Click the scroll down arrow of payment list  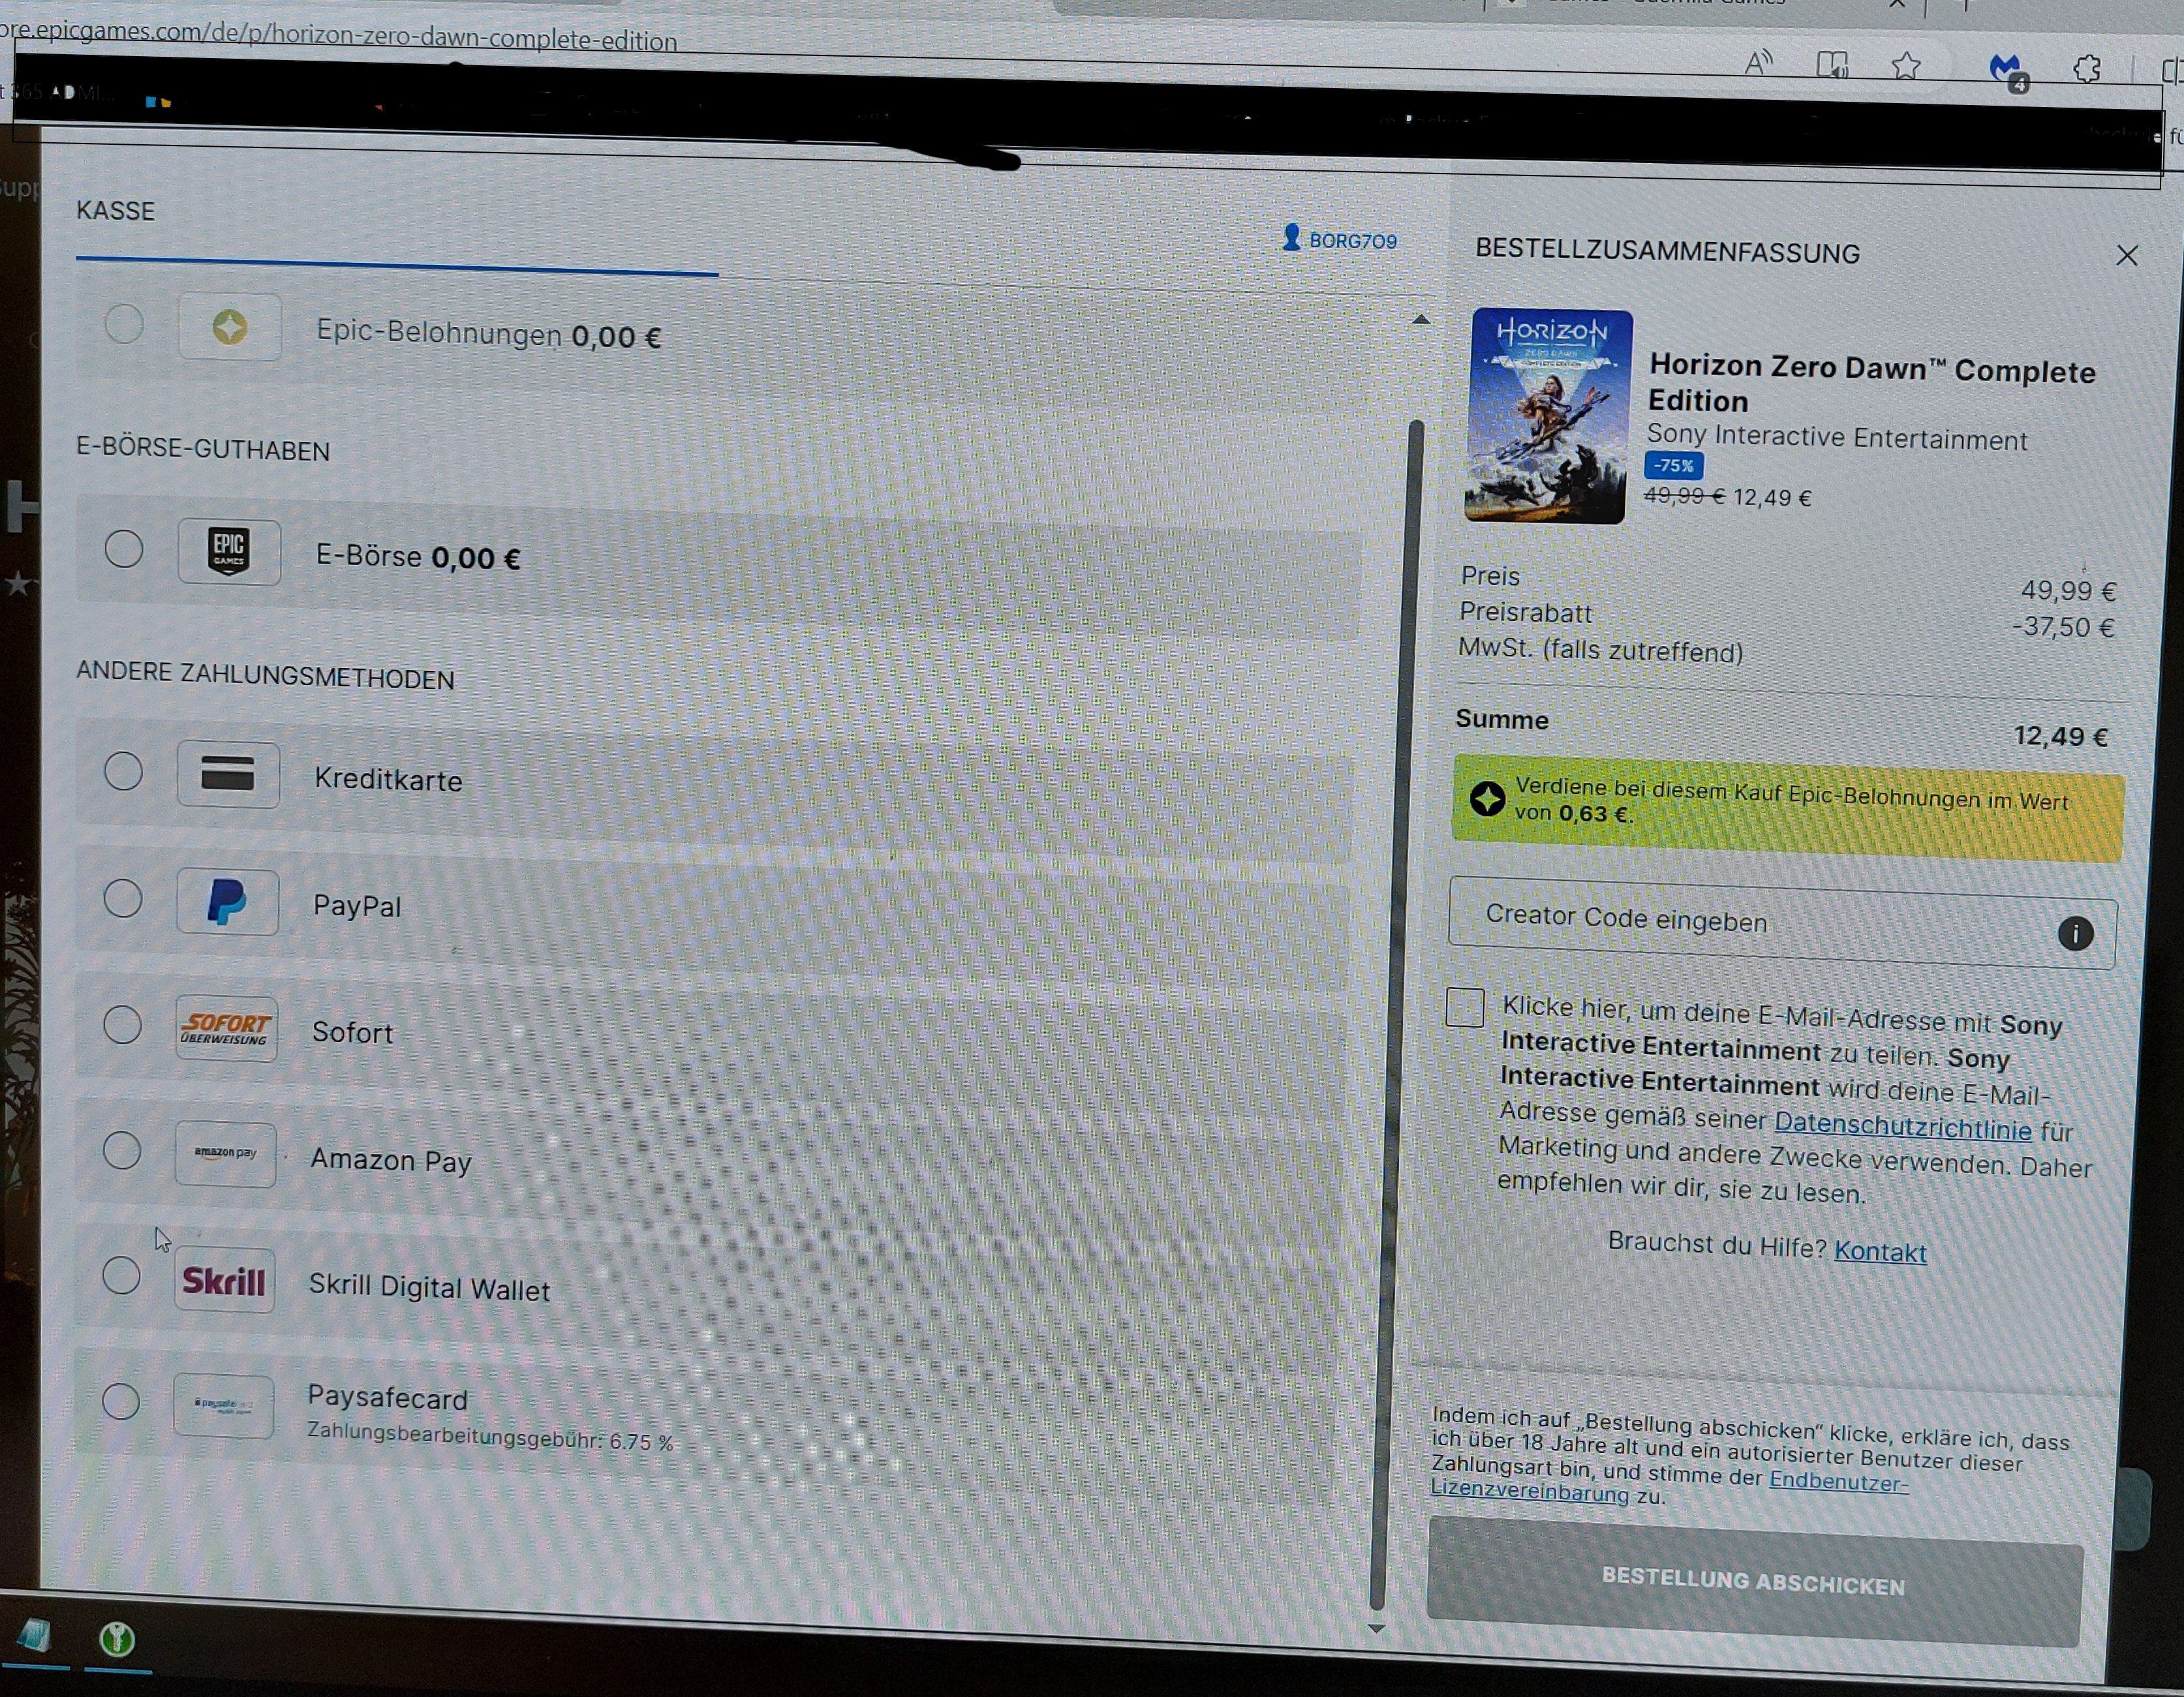(1376, 1629)
